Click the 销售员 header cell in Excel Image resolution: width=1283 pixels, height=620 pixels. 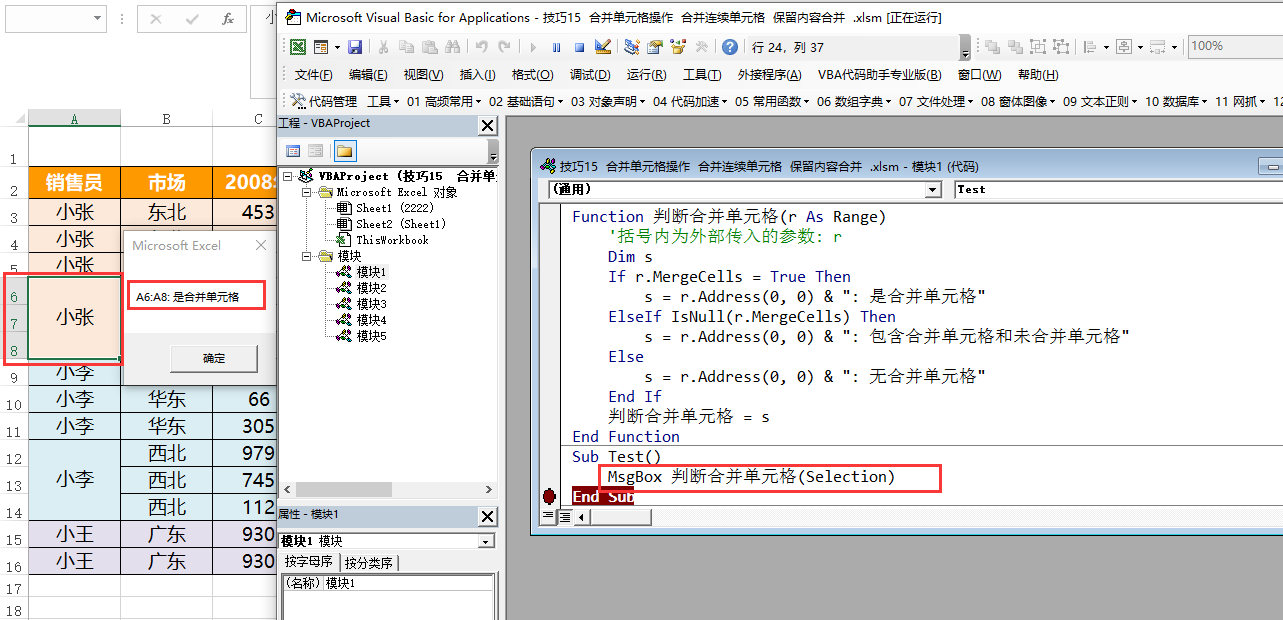pos(75,183)
